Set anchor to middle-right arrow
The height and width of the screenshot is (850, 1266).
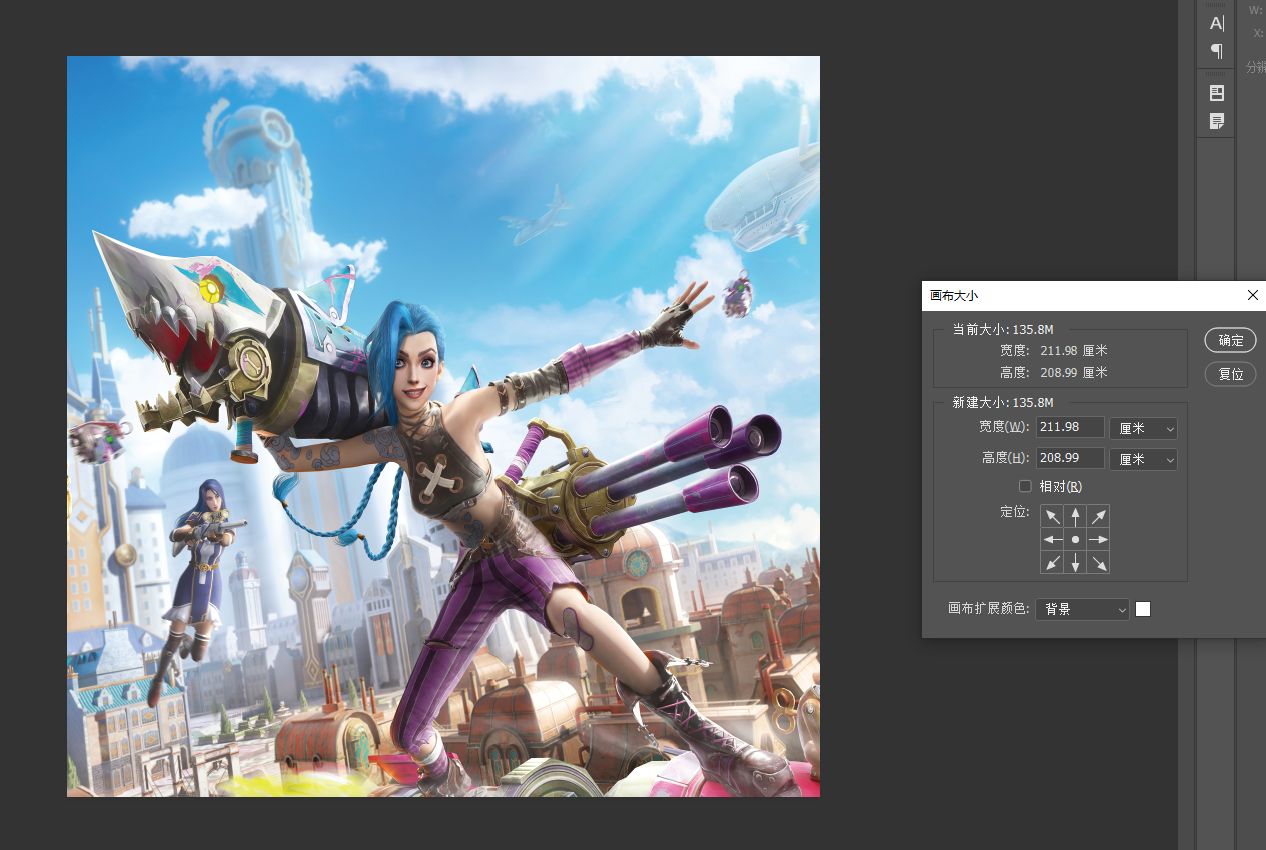pos(1098,539)
